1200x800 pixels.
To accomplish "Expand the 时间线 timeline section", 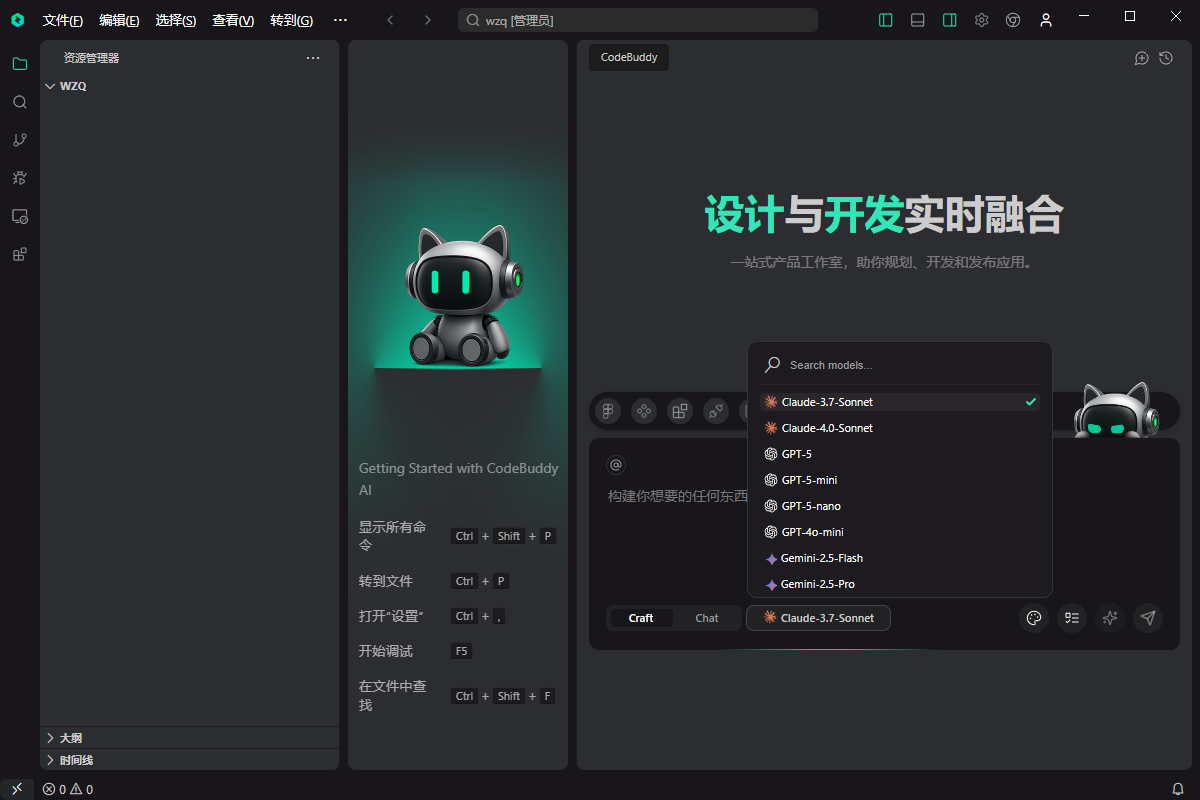I will click(x=190, y=760).
